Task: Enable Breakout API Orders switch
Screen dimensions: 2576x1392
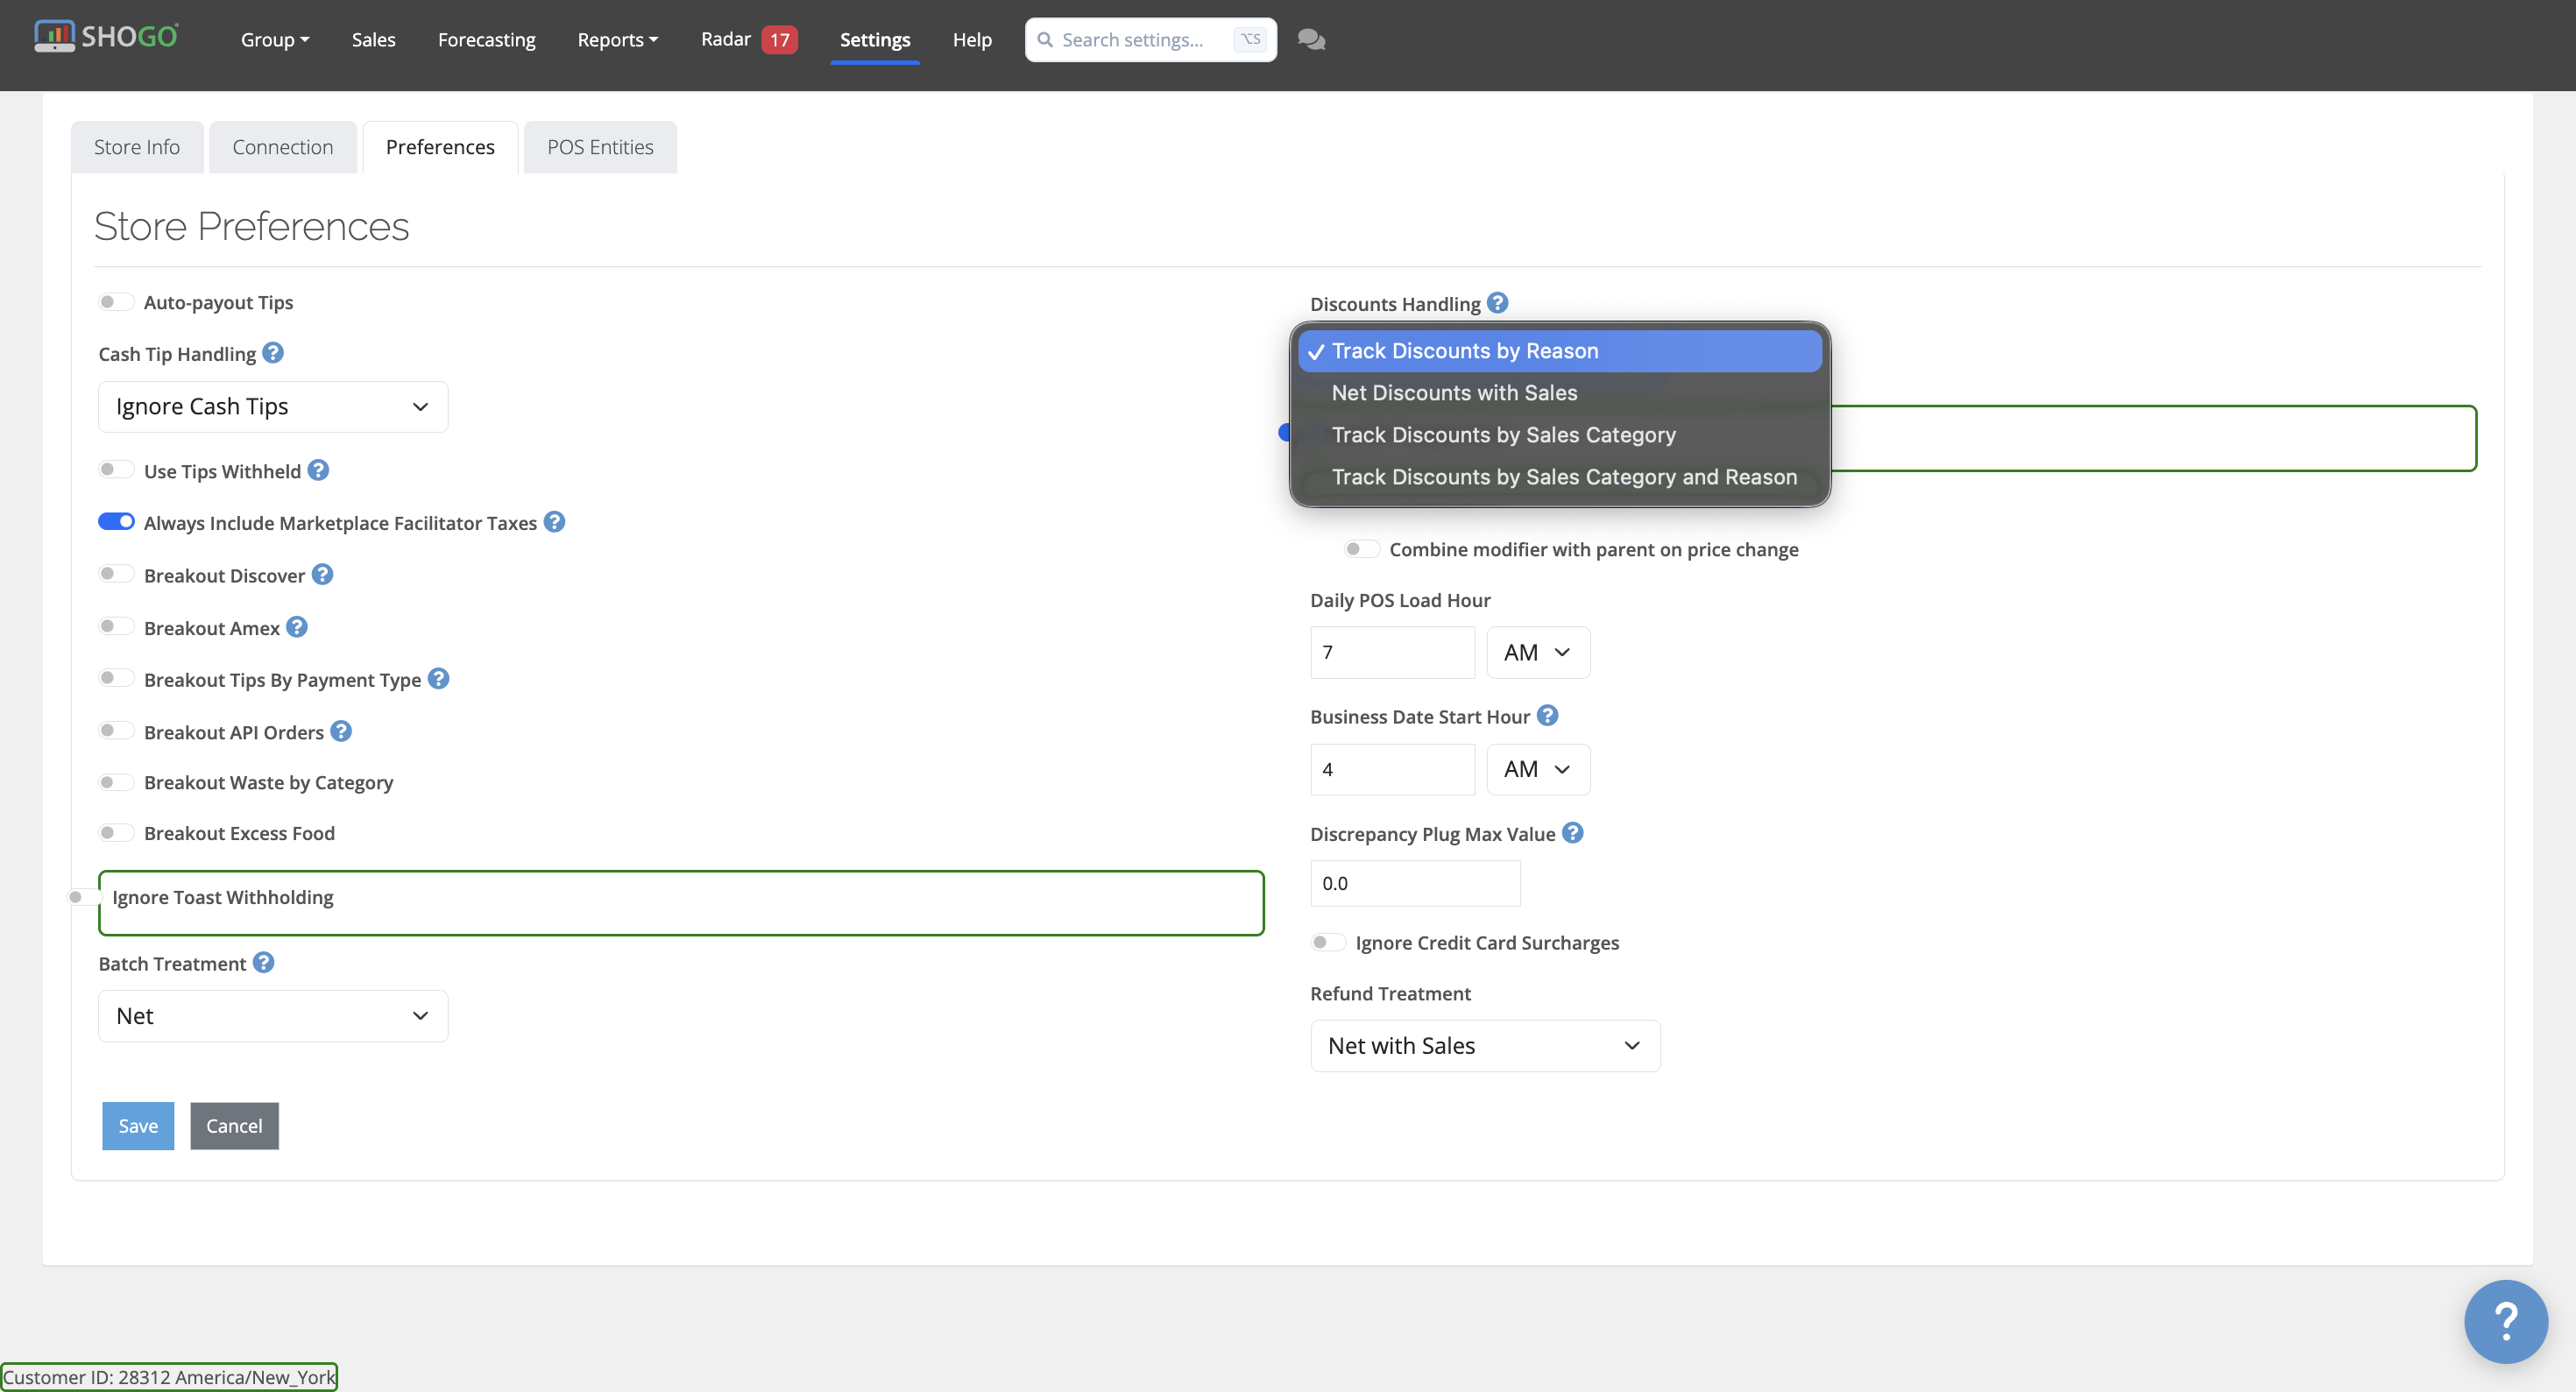Action: coord(116,731)
